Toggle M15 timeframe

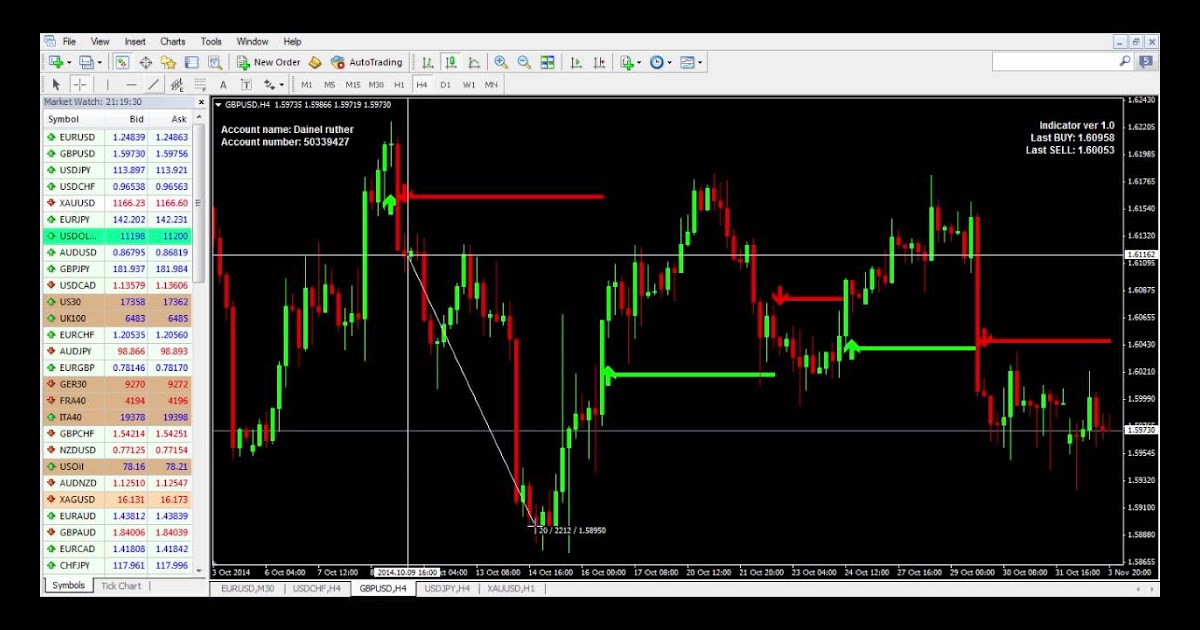point(352,85)
